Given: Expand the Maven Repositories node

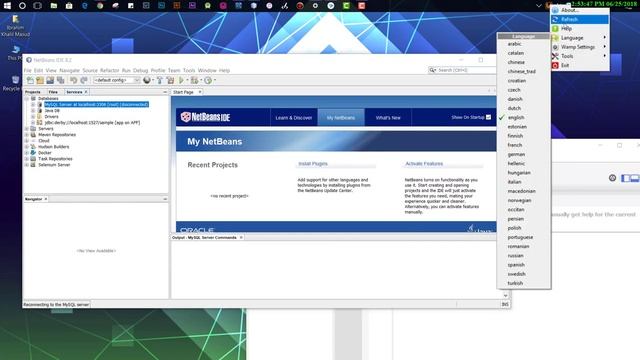Looking at the screenshot, I should [27, 135].
